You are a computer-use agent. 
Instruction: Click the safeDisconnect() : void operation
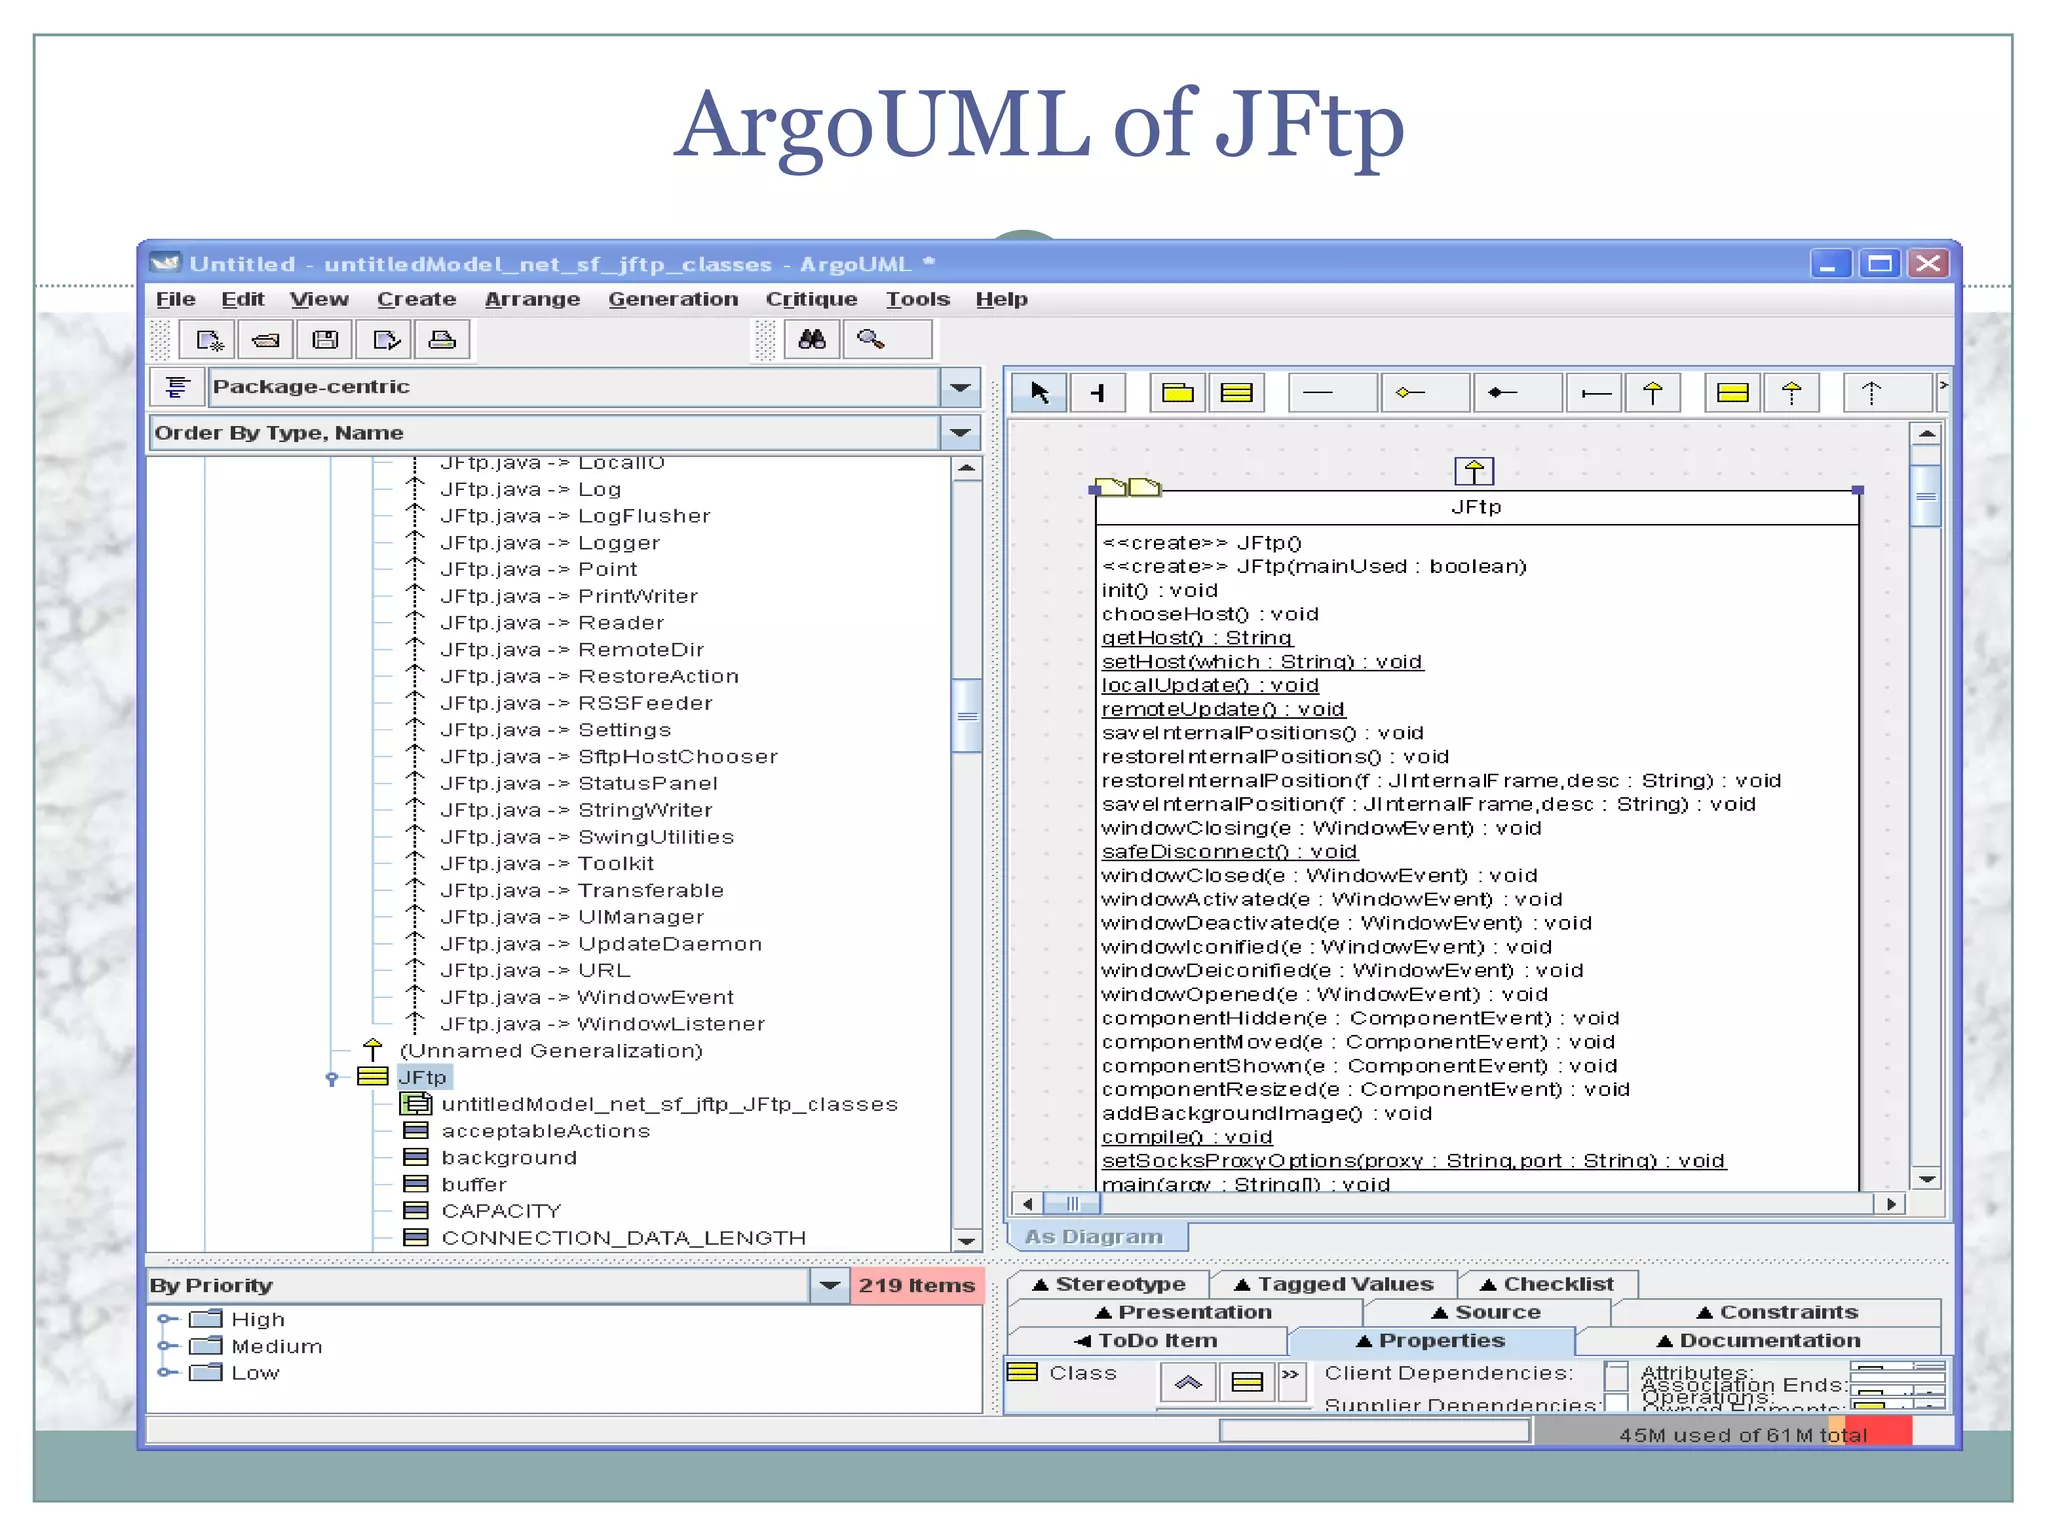tap(1229, 852)
